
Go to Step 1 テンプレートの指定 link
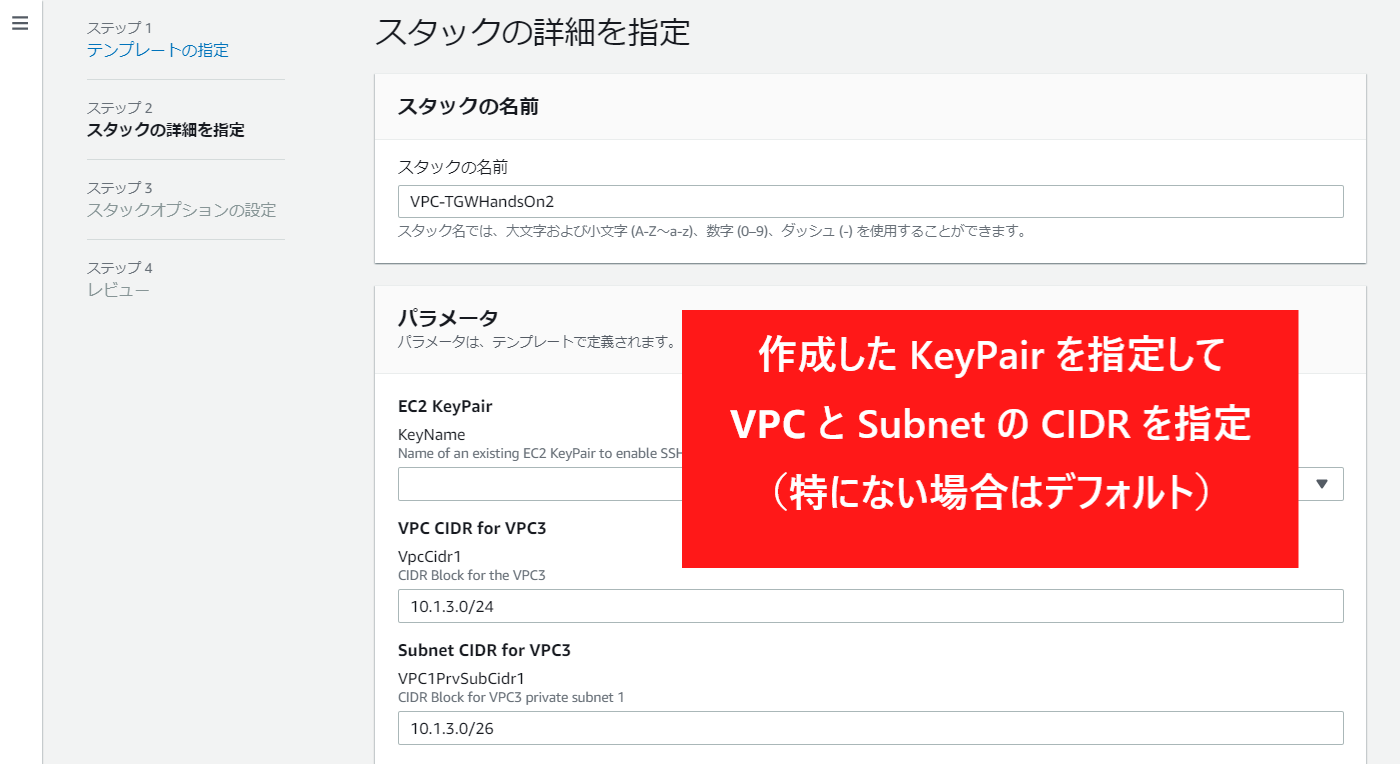[x=158, y=50]
